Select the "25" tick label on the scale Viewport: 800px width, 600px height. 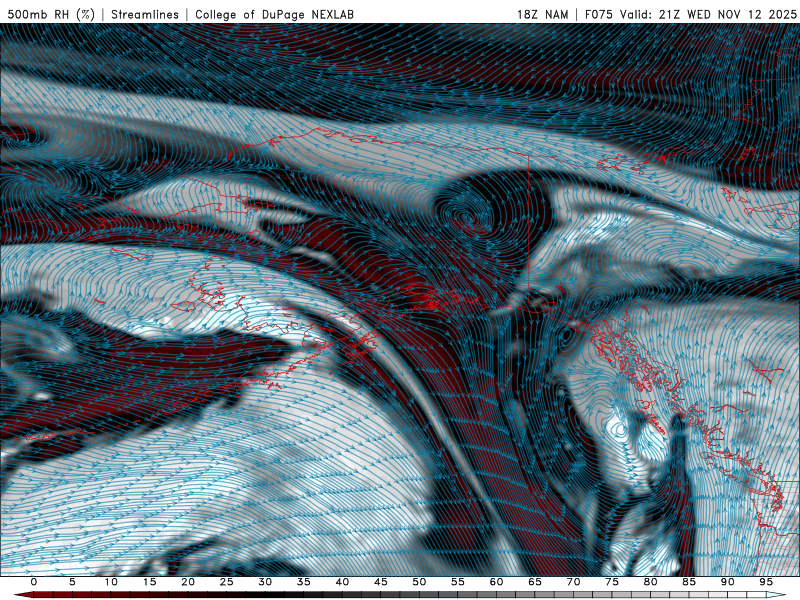click(227, 582)
